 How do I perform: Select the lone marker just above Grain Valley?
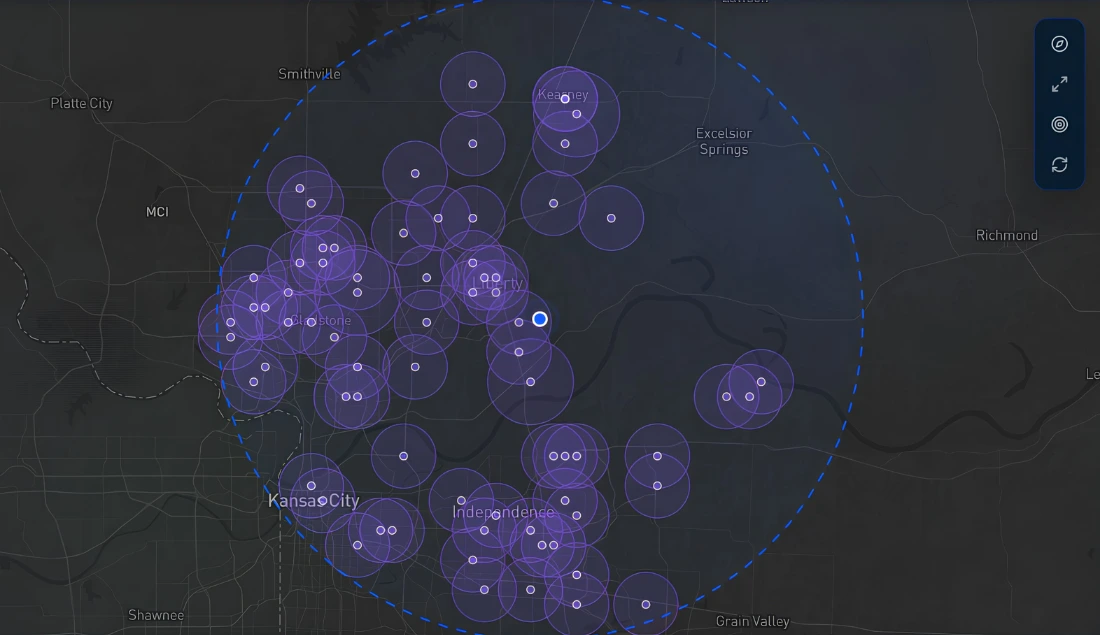click(645, 605)
